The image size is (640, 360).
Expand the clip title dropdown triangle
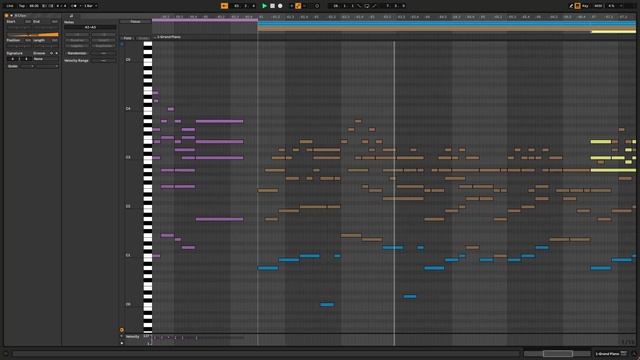click(11, 16)
